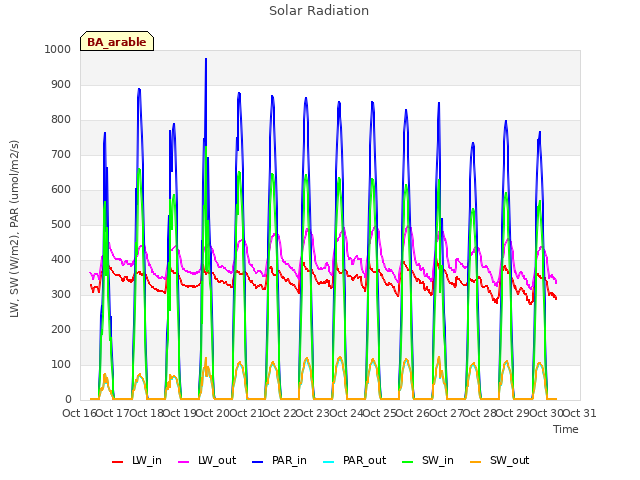Click the y-axis label LW, SW, PAR
640x480 pixels.
pos(14,229)
